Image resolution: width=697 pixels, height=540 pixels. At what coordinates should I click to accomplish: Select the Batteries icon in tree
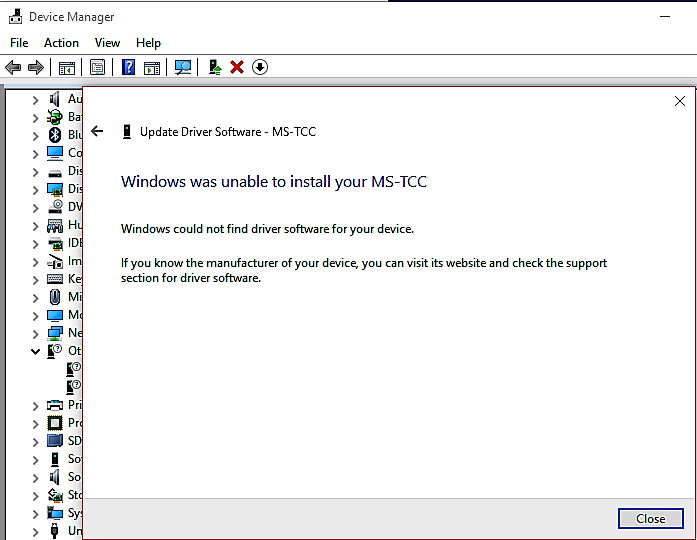(x=55, y=117)
